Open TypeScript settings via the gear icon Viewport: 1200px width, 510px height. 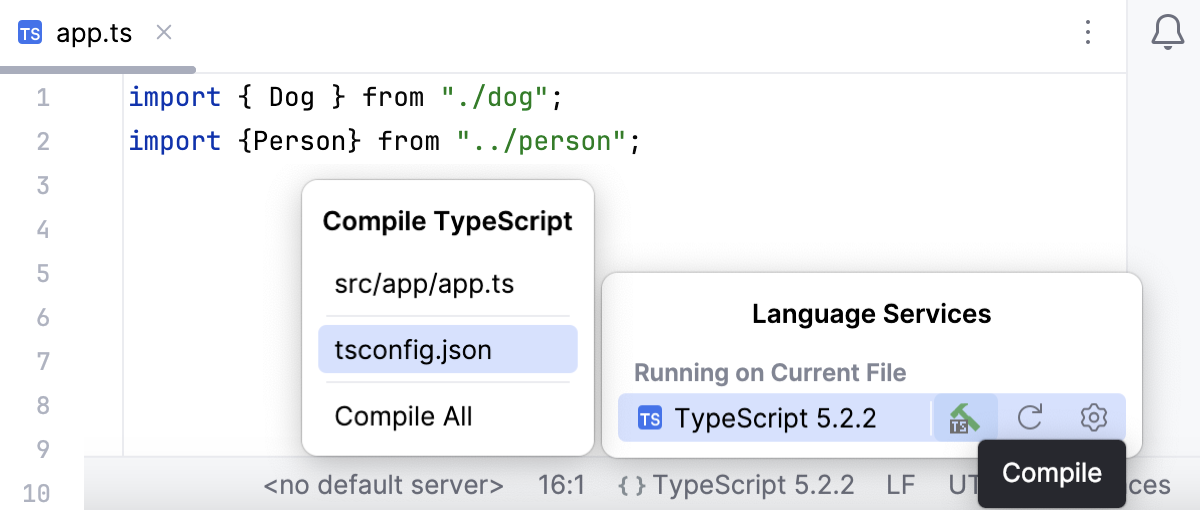pos(1094,417)
